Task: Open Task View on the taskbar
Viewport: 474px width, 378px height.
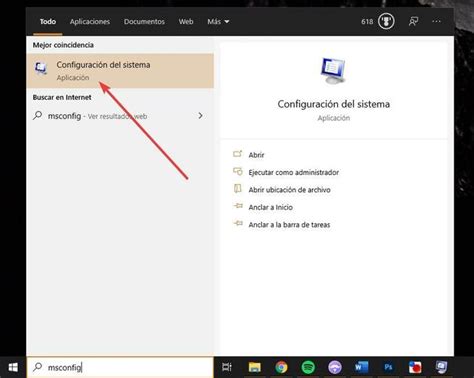Action: [x=227, y=367]
